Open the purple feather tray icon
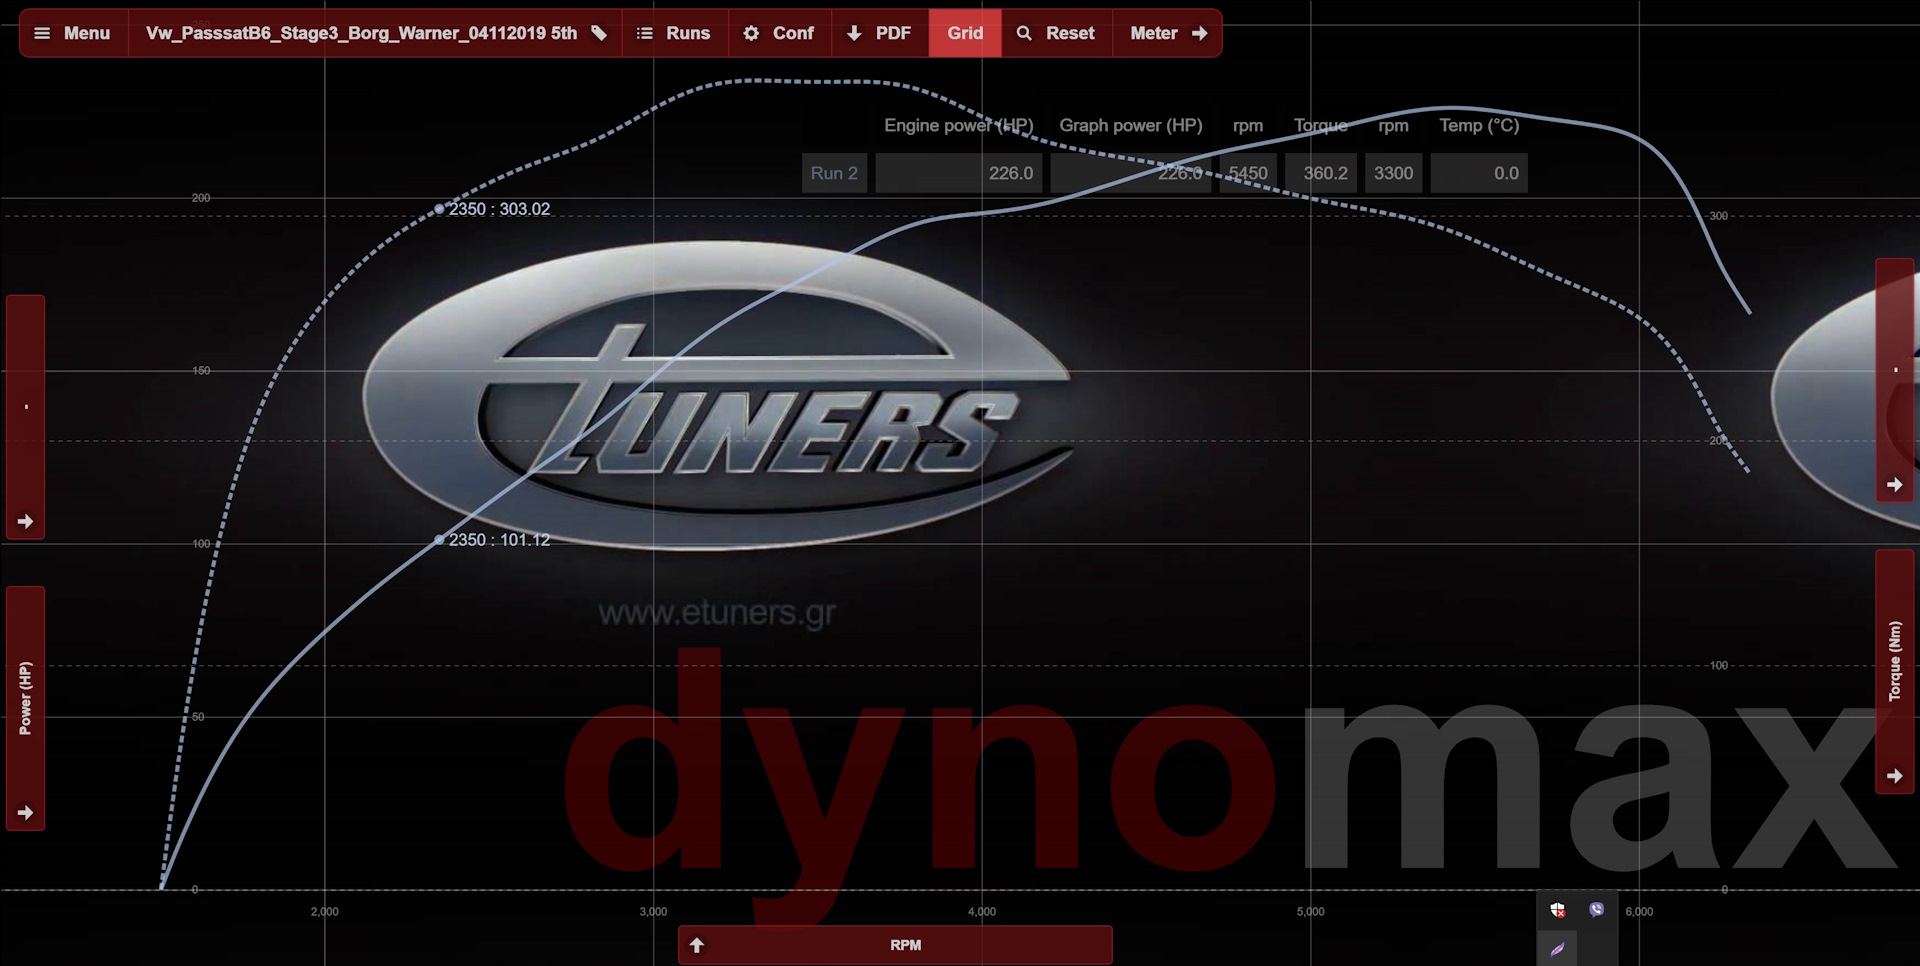The height and width of the screenshot is (966, 1920). [x=1558, y=949]
